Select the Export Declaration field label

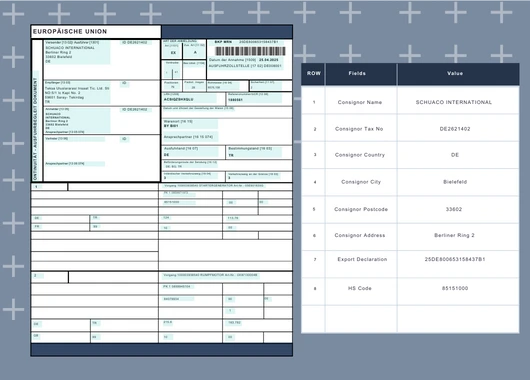362,259
